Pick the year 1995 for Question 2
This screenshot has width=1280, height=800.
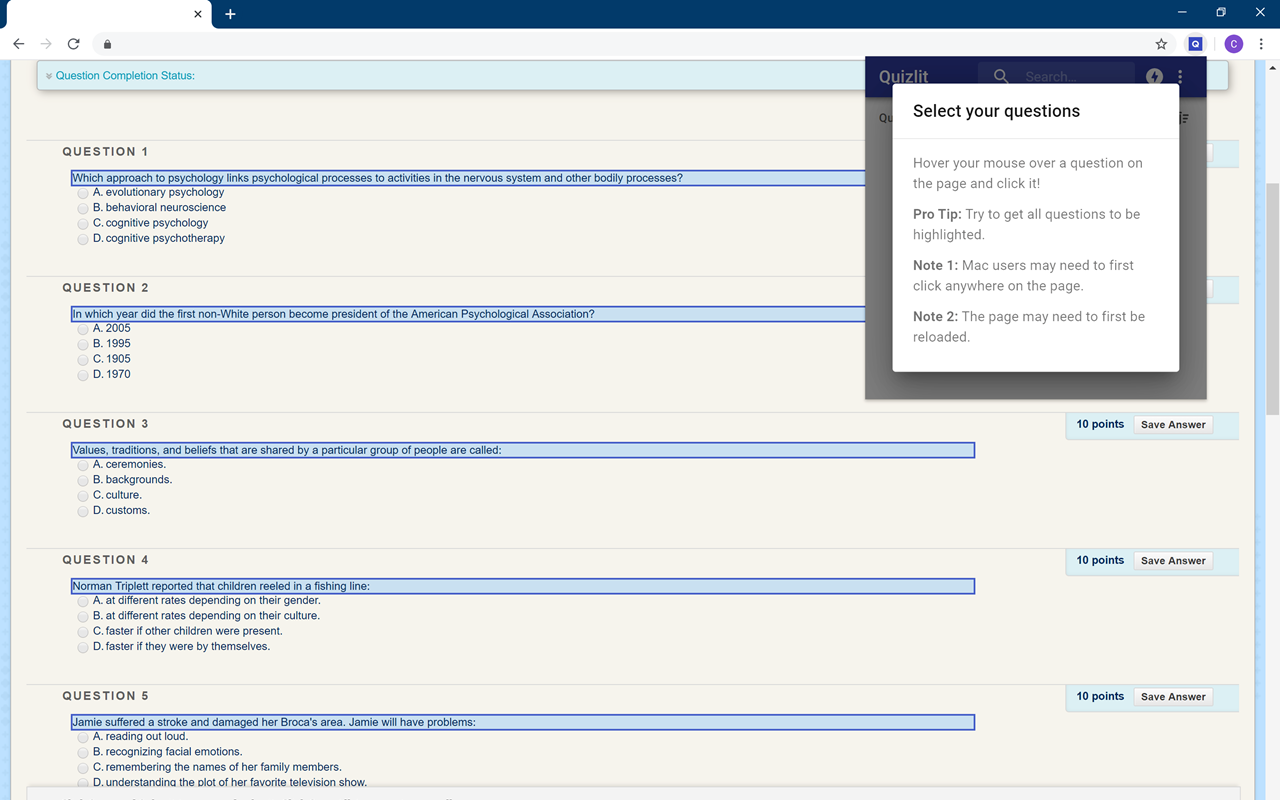click(83, 344)
